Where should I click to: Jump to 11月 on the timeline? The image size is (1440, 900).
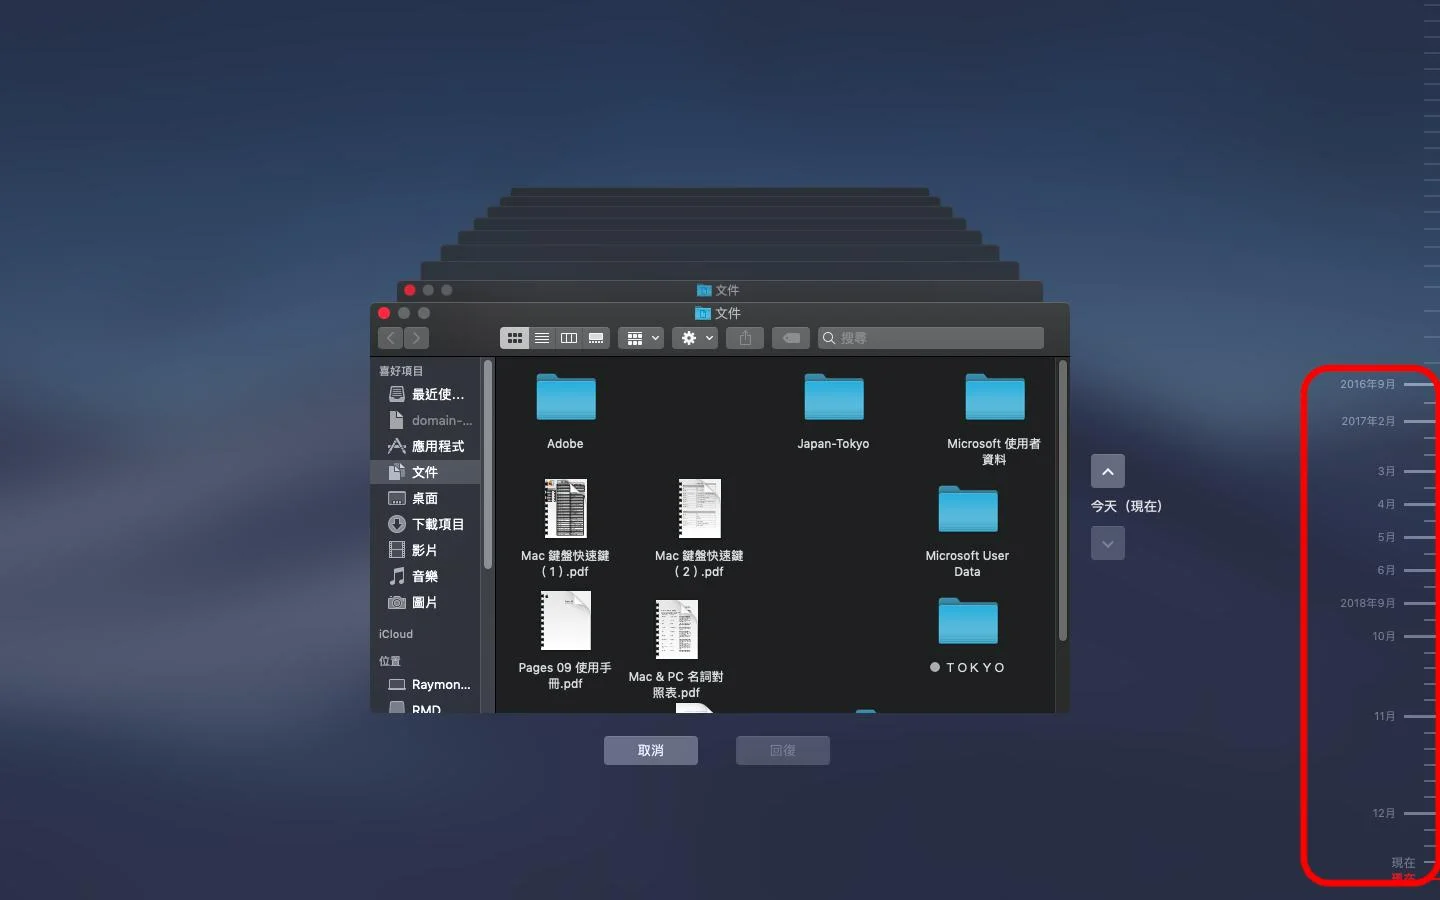[1384, 716]
